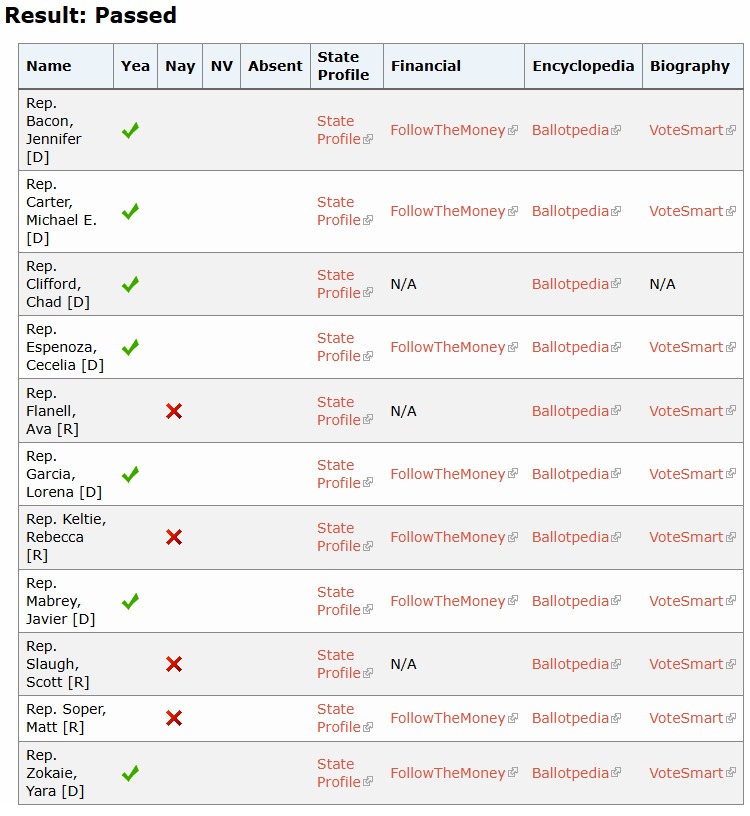Open FollowTheMoney link for Zokaie, Yara
This screenshot has height=816, width=750.
(x=454, y=773)
